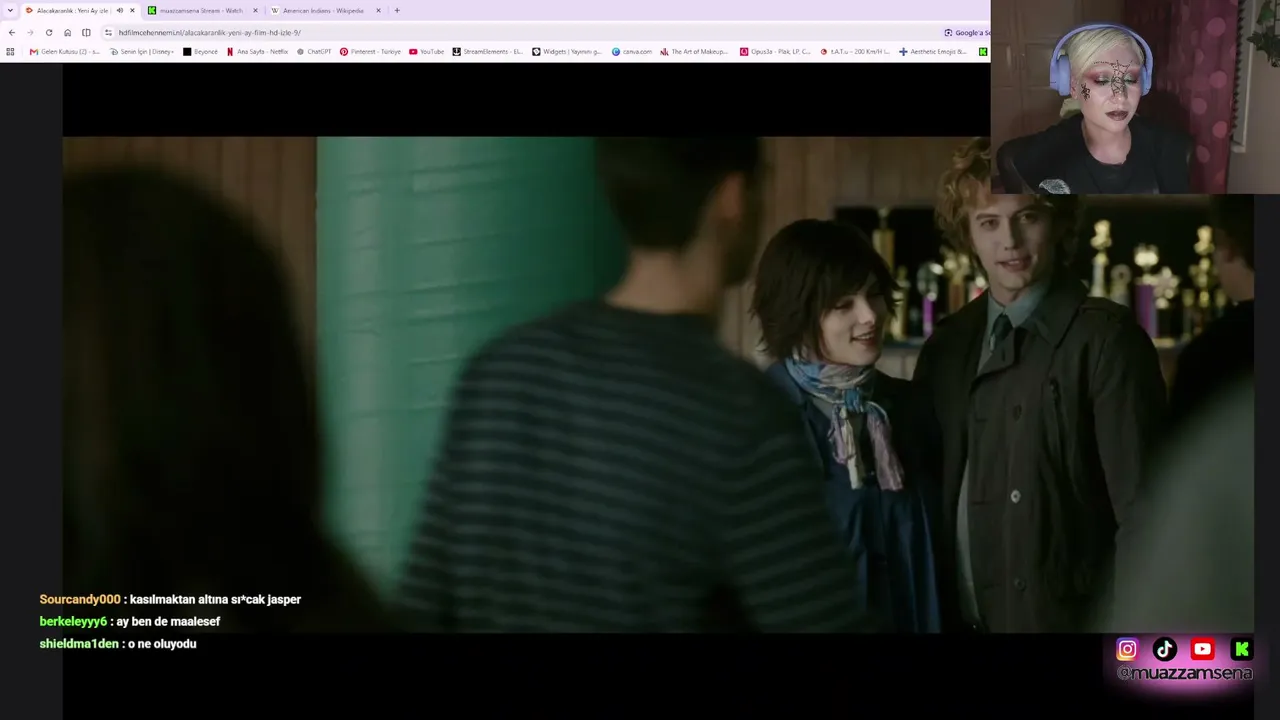Open the ChatGPT bookmark
This screenshot has width=1280, height=720.
coord(314,52)
